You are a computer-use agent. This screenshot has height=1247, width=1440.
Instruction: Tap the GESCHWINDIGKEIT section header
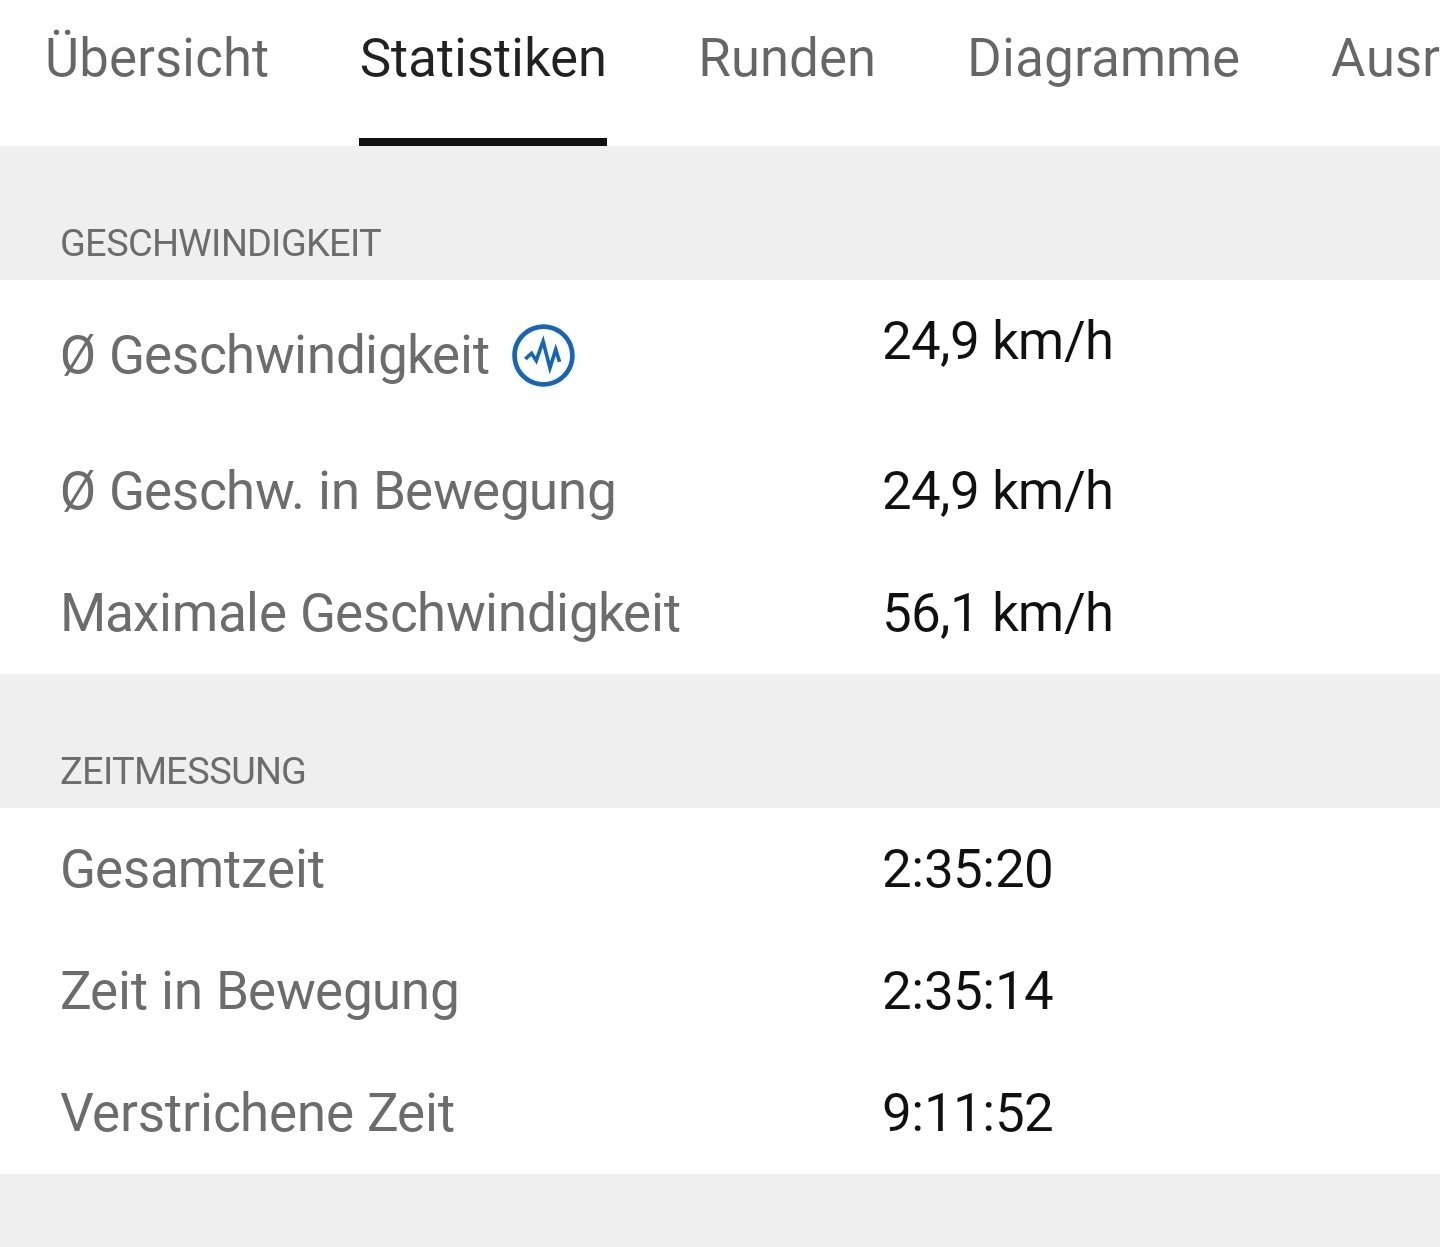[220, 243]
